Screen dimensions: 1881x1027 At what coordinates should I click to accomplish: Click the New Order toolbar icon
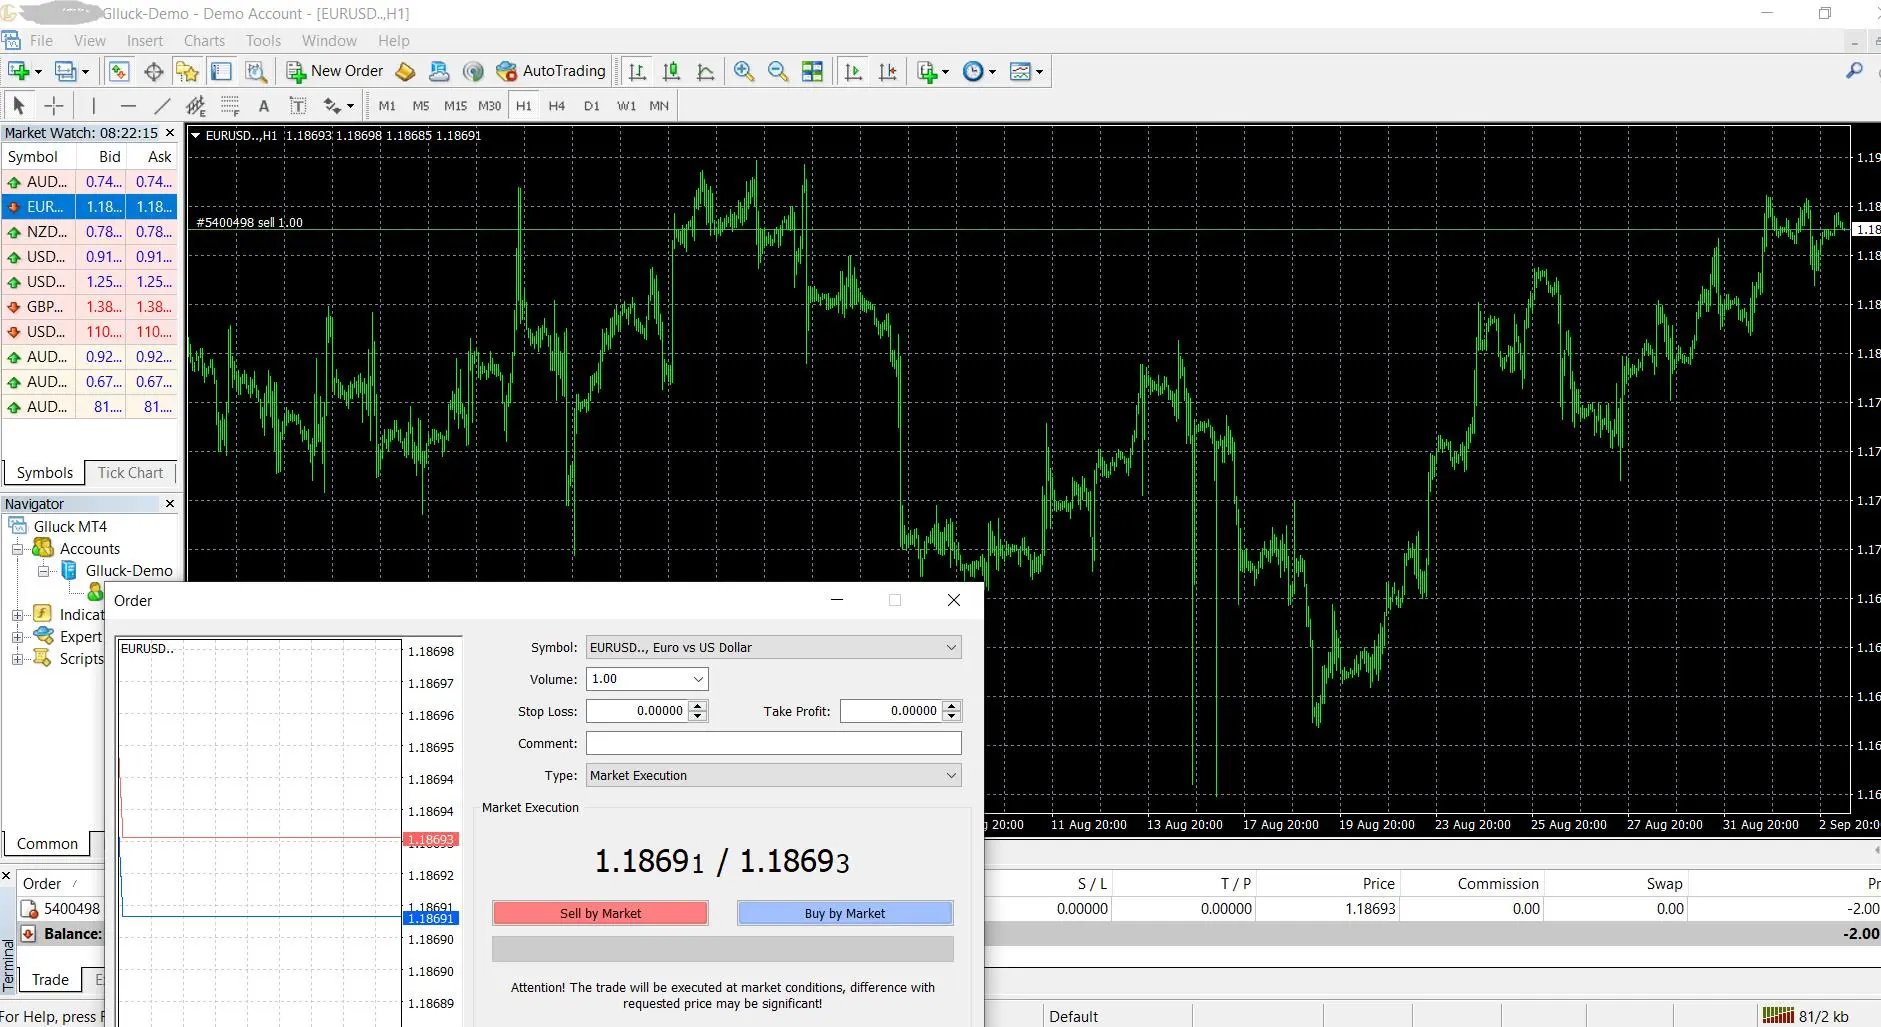tap(335, 71)
